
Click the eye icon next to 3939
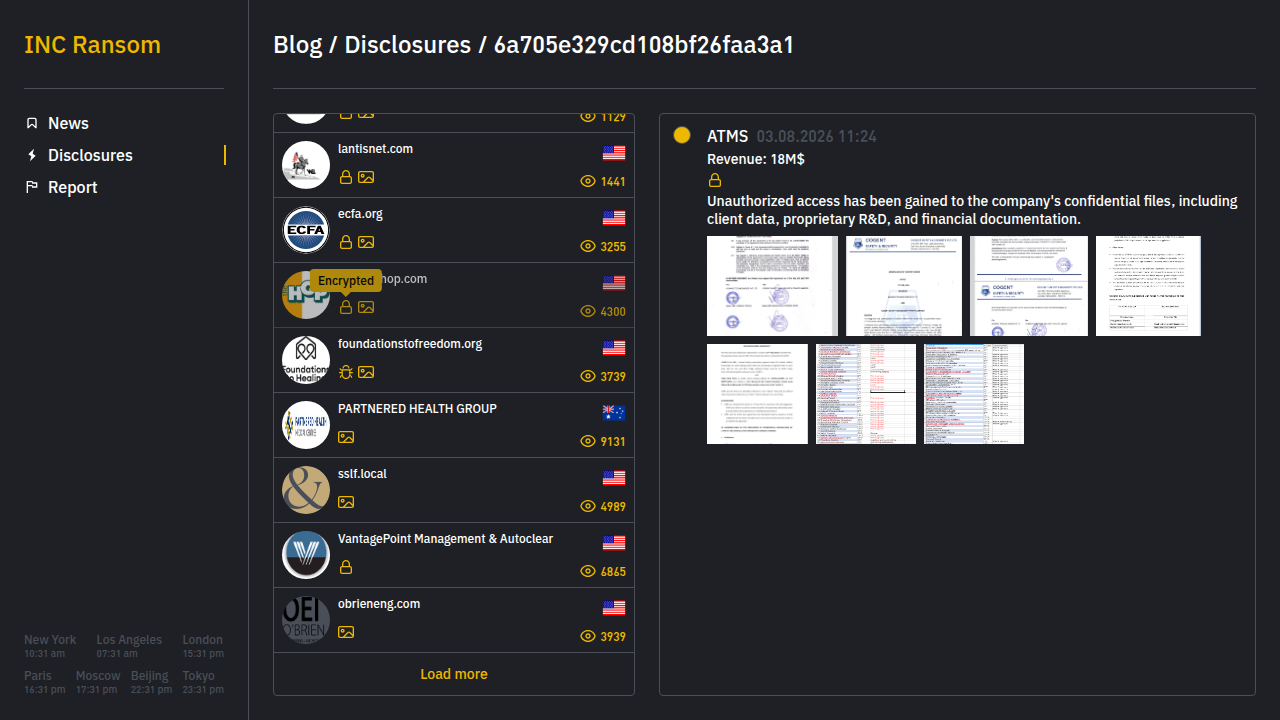588,637
